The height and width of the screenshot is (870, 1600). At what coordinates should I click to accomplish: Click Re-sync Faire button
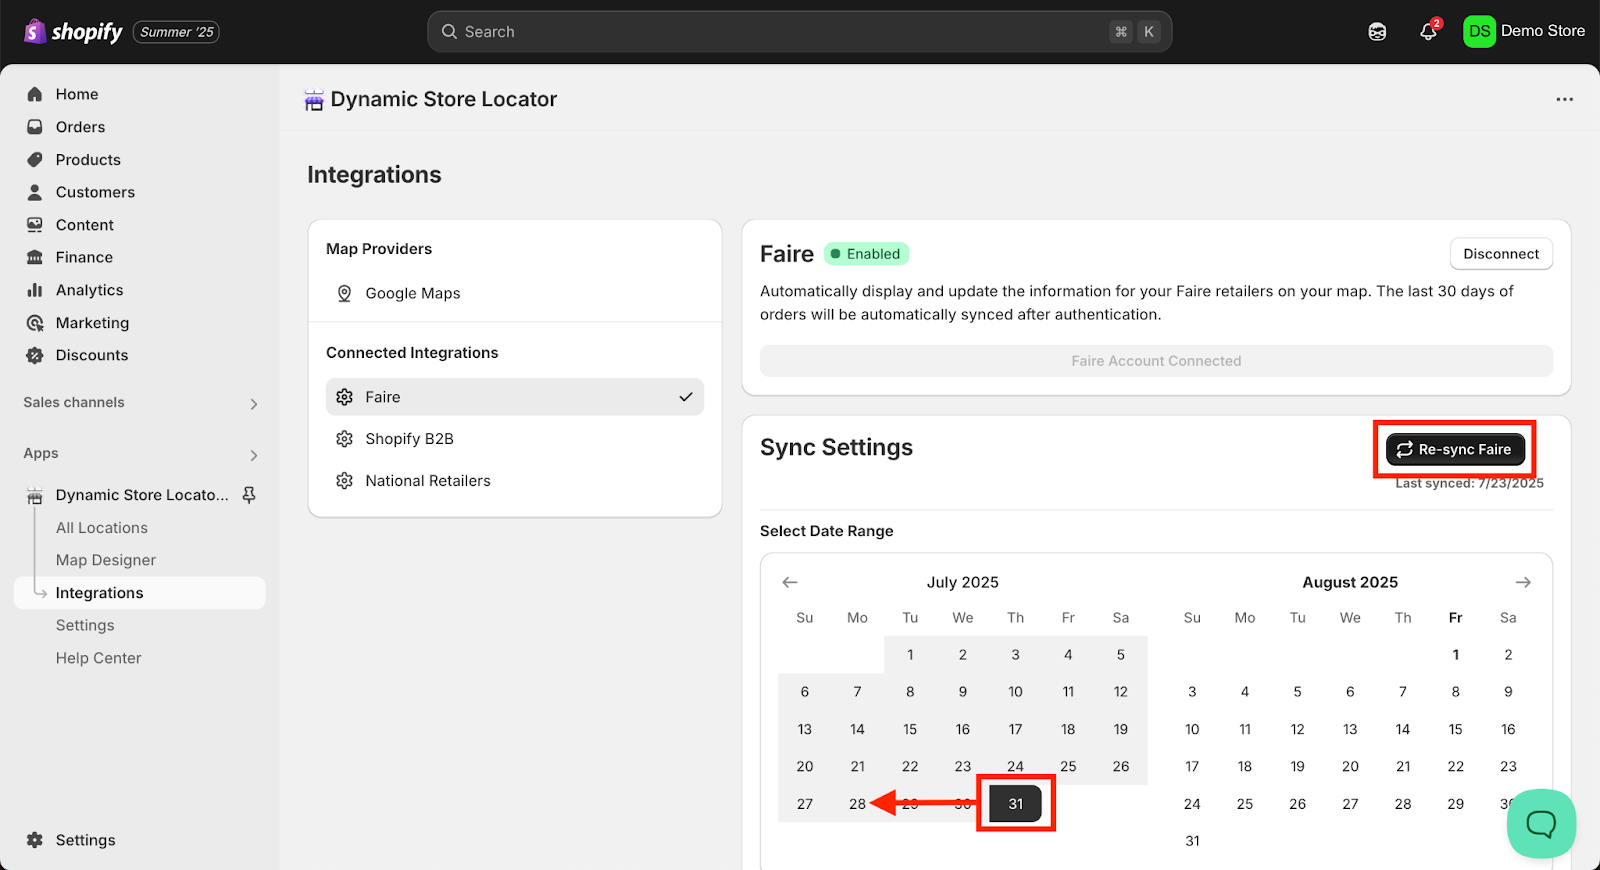[1455, 449]
